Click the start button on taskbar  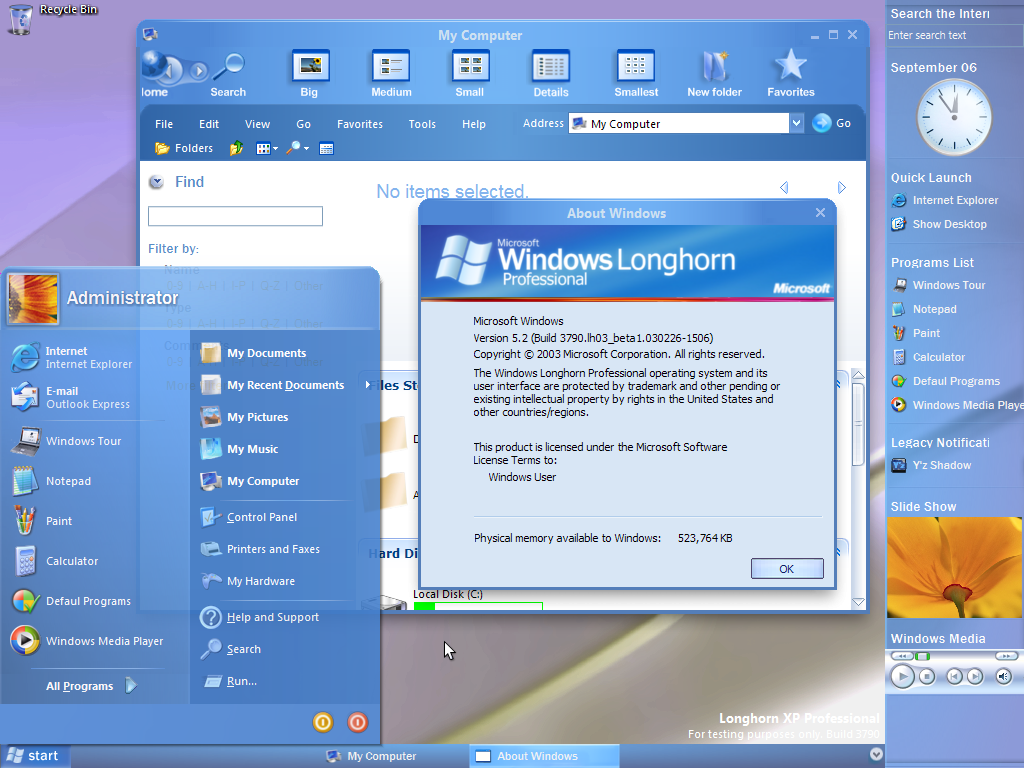click(34, 756)
